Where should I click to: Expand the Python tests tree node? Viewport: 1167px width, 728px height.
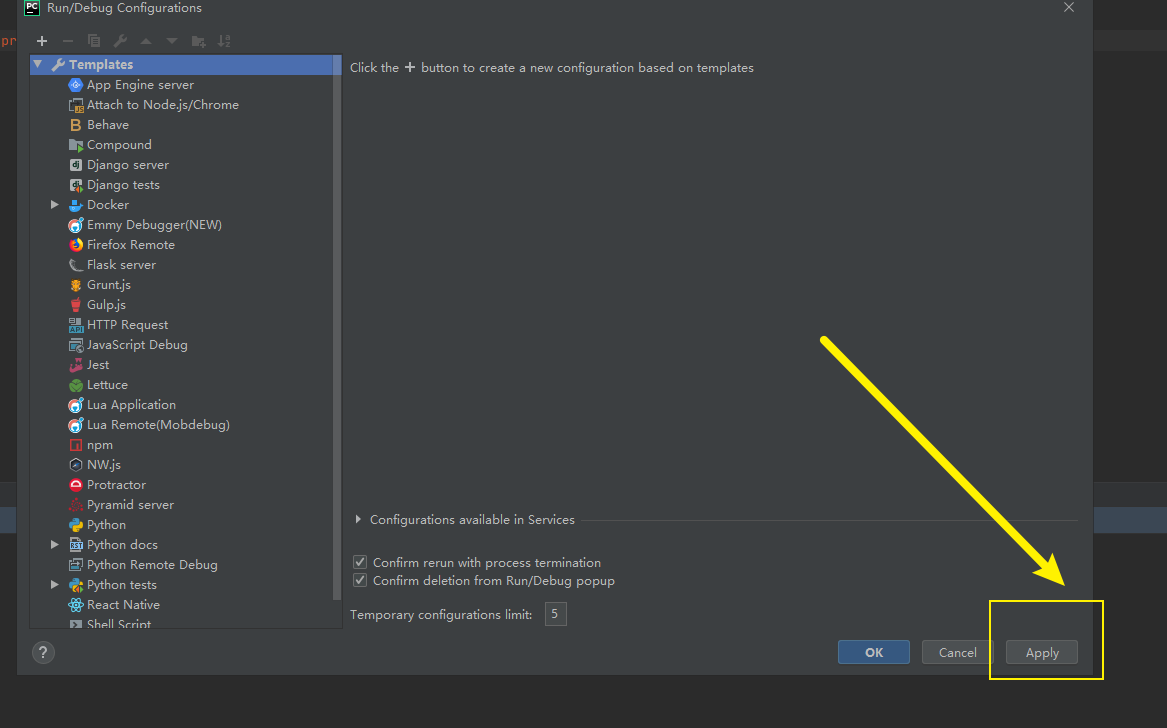tap(55, 584)
